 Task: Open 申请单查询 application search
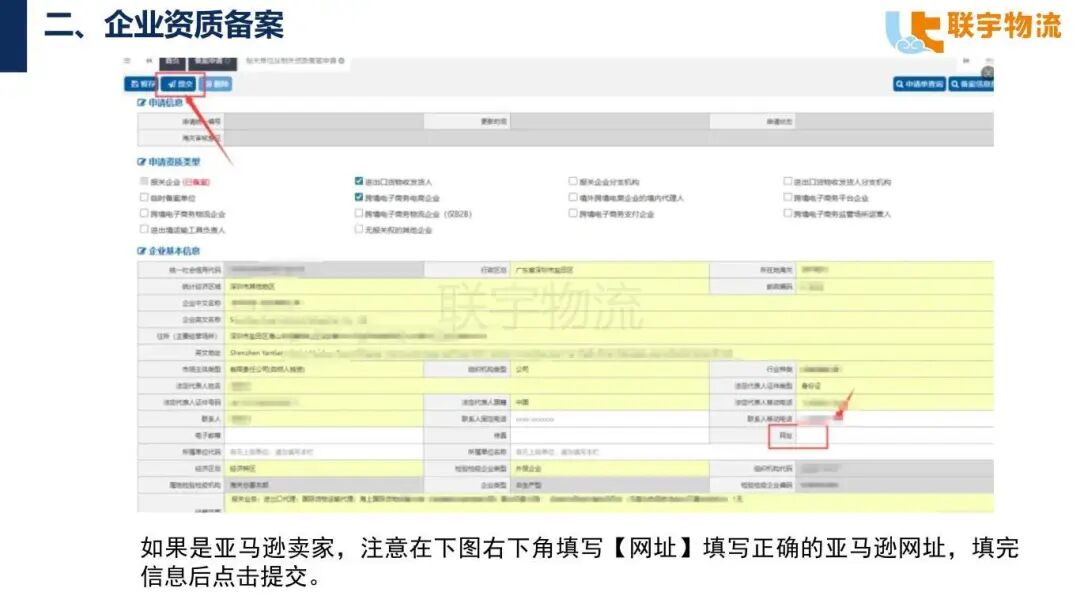919,85
